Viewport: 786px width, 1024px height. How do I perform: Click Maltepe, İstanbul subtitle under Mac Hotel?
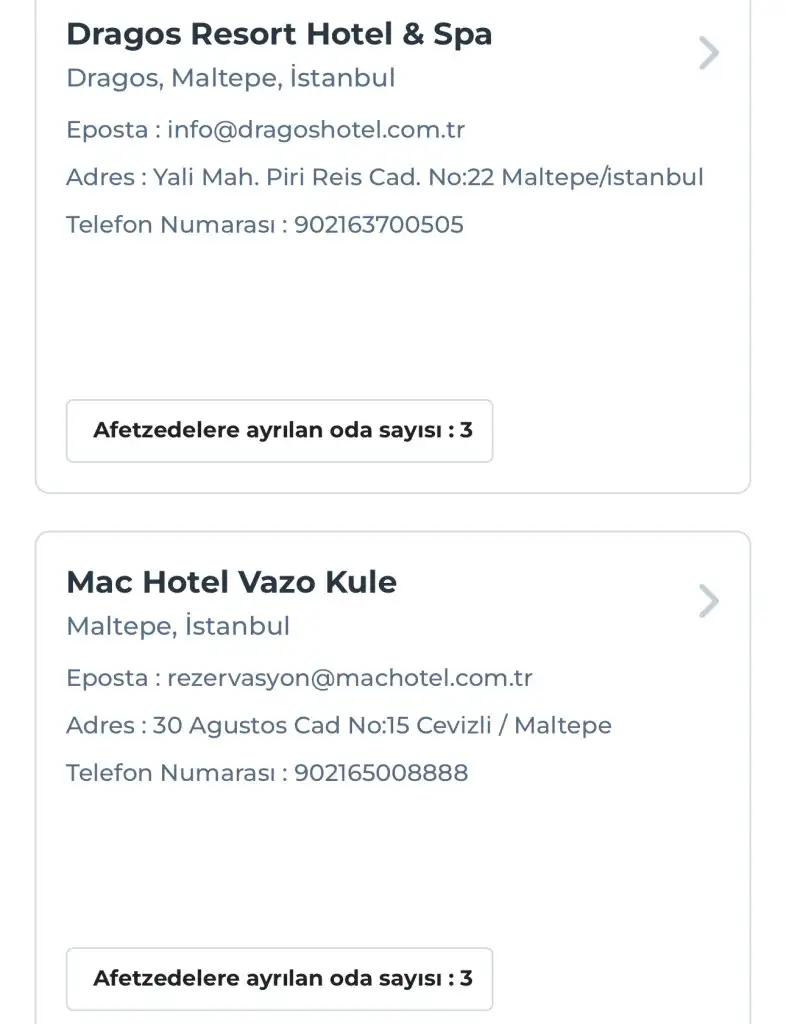click(x=178, y=626)
